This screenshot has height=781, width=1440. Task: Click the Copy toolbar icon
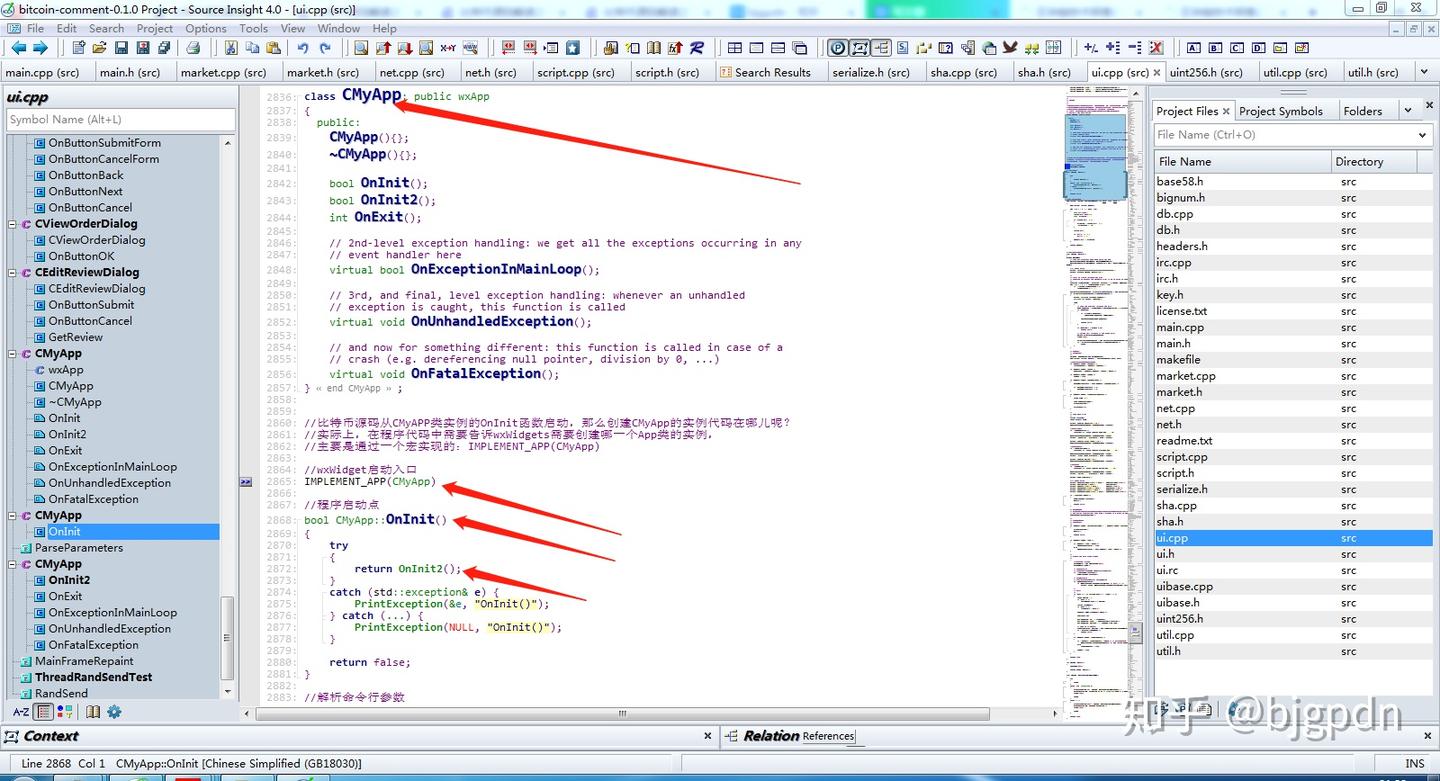[252, 48]
